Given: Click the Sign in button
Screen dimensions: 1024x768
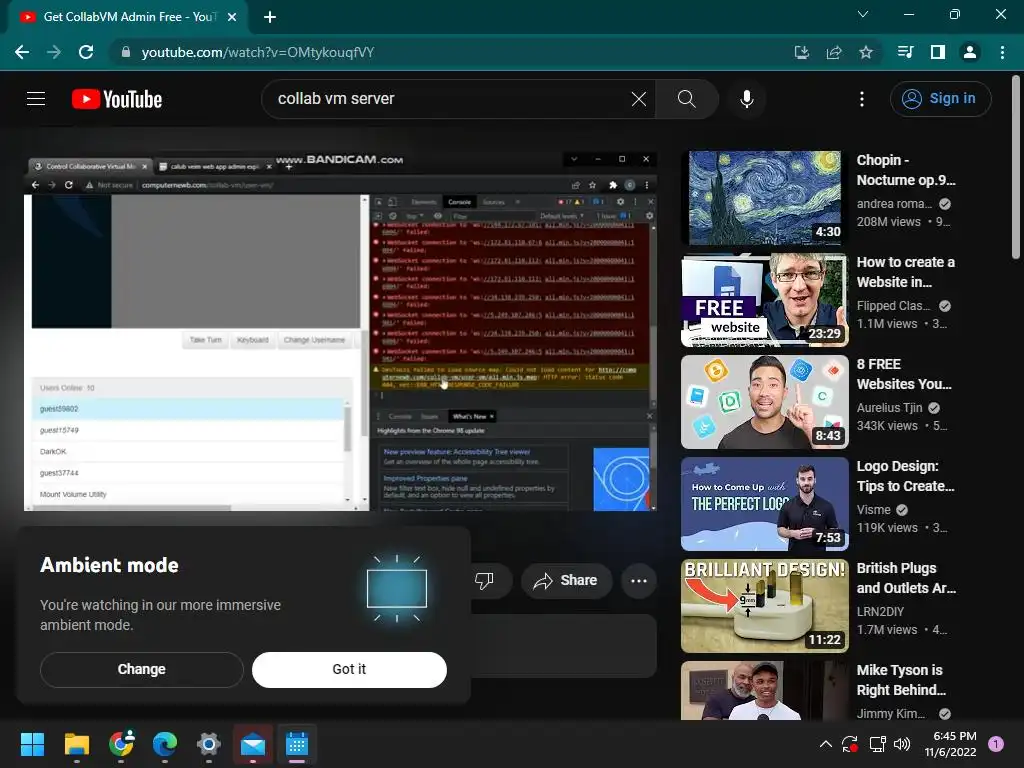Looking at the screenshot, I should [x=940, y=99].
